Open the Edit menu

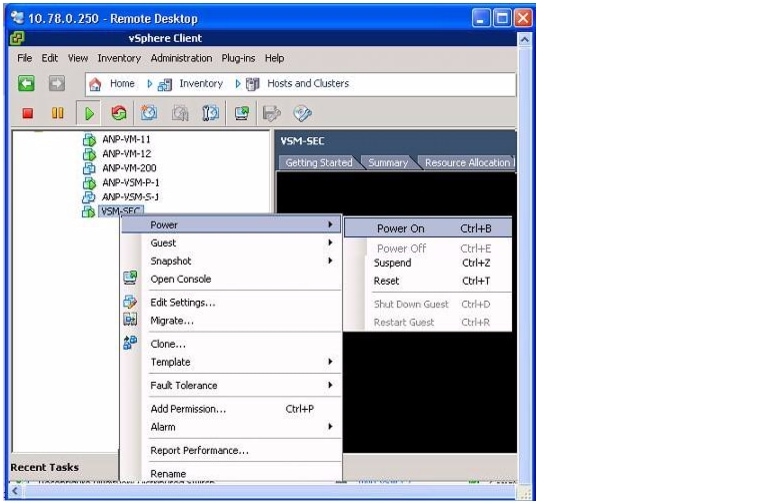click(x=49, y=58)
